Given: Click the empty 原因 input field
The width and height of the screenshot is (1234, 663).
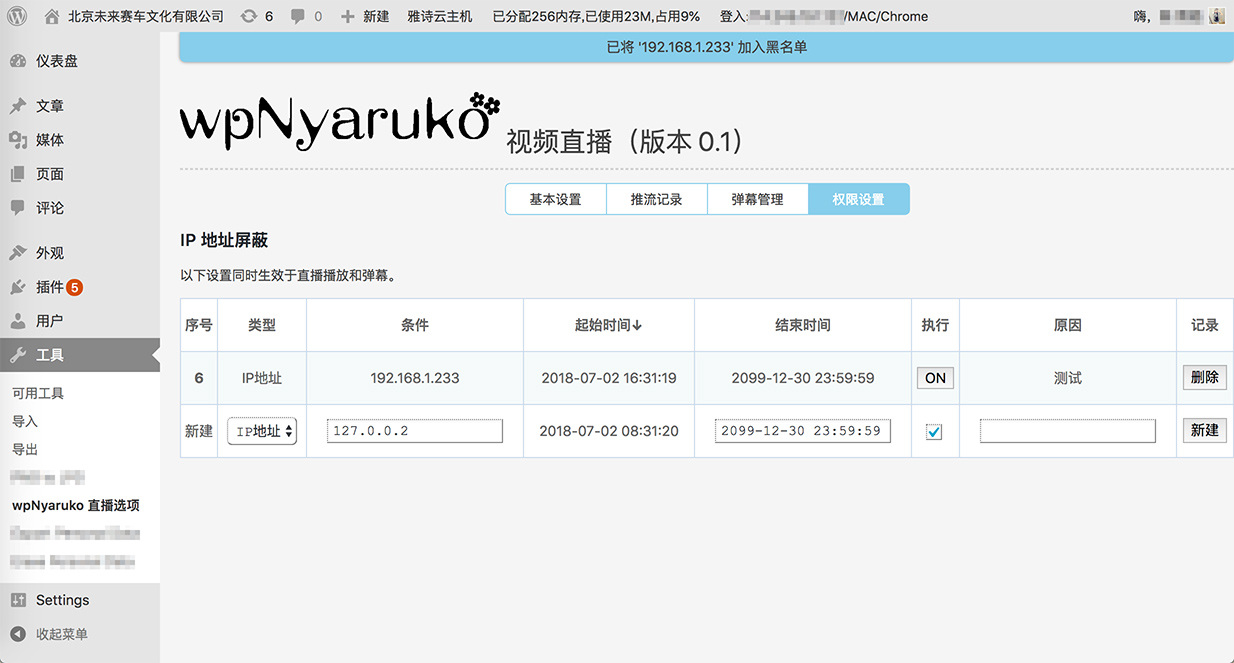Looking at the screenshot, I should pos(1068,431).
